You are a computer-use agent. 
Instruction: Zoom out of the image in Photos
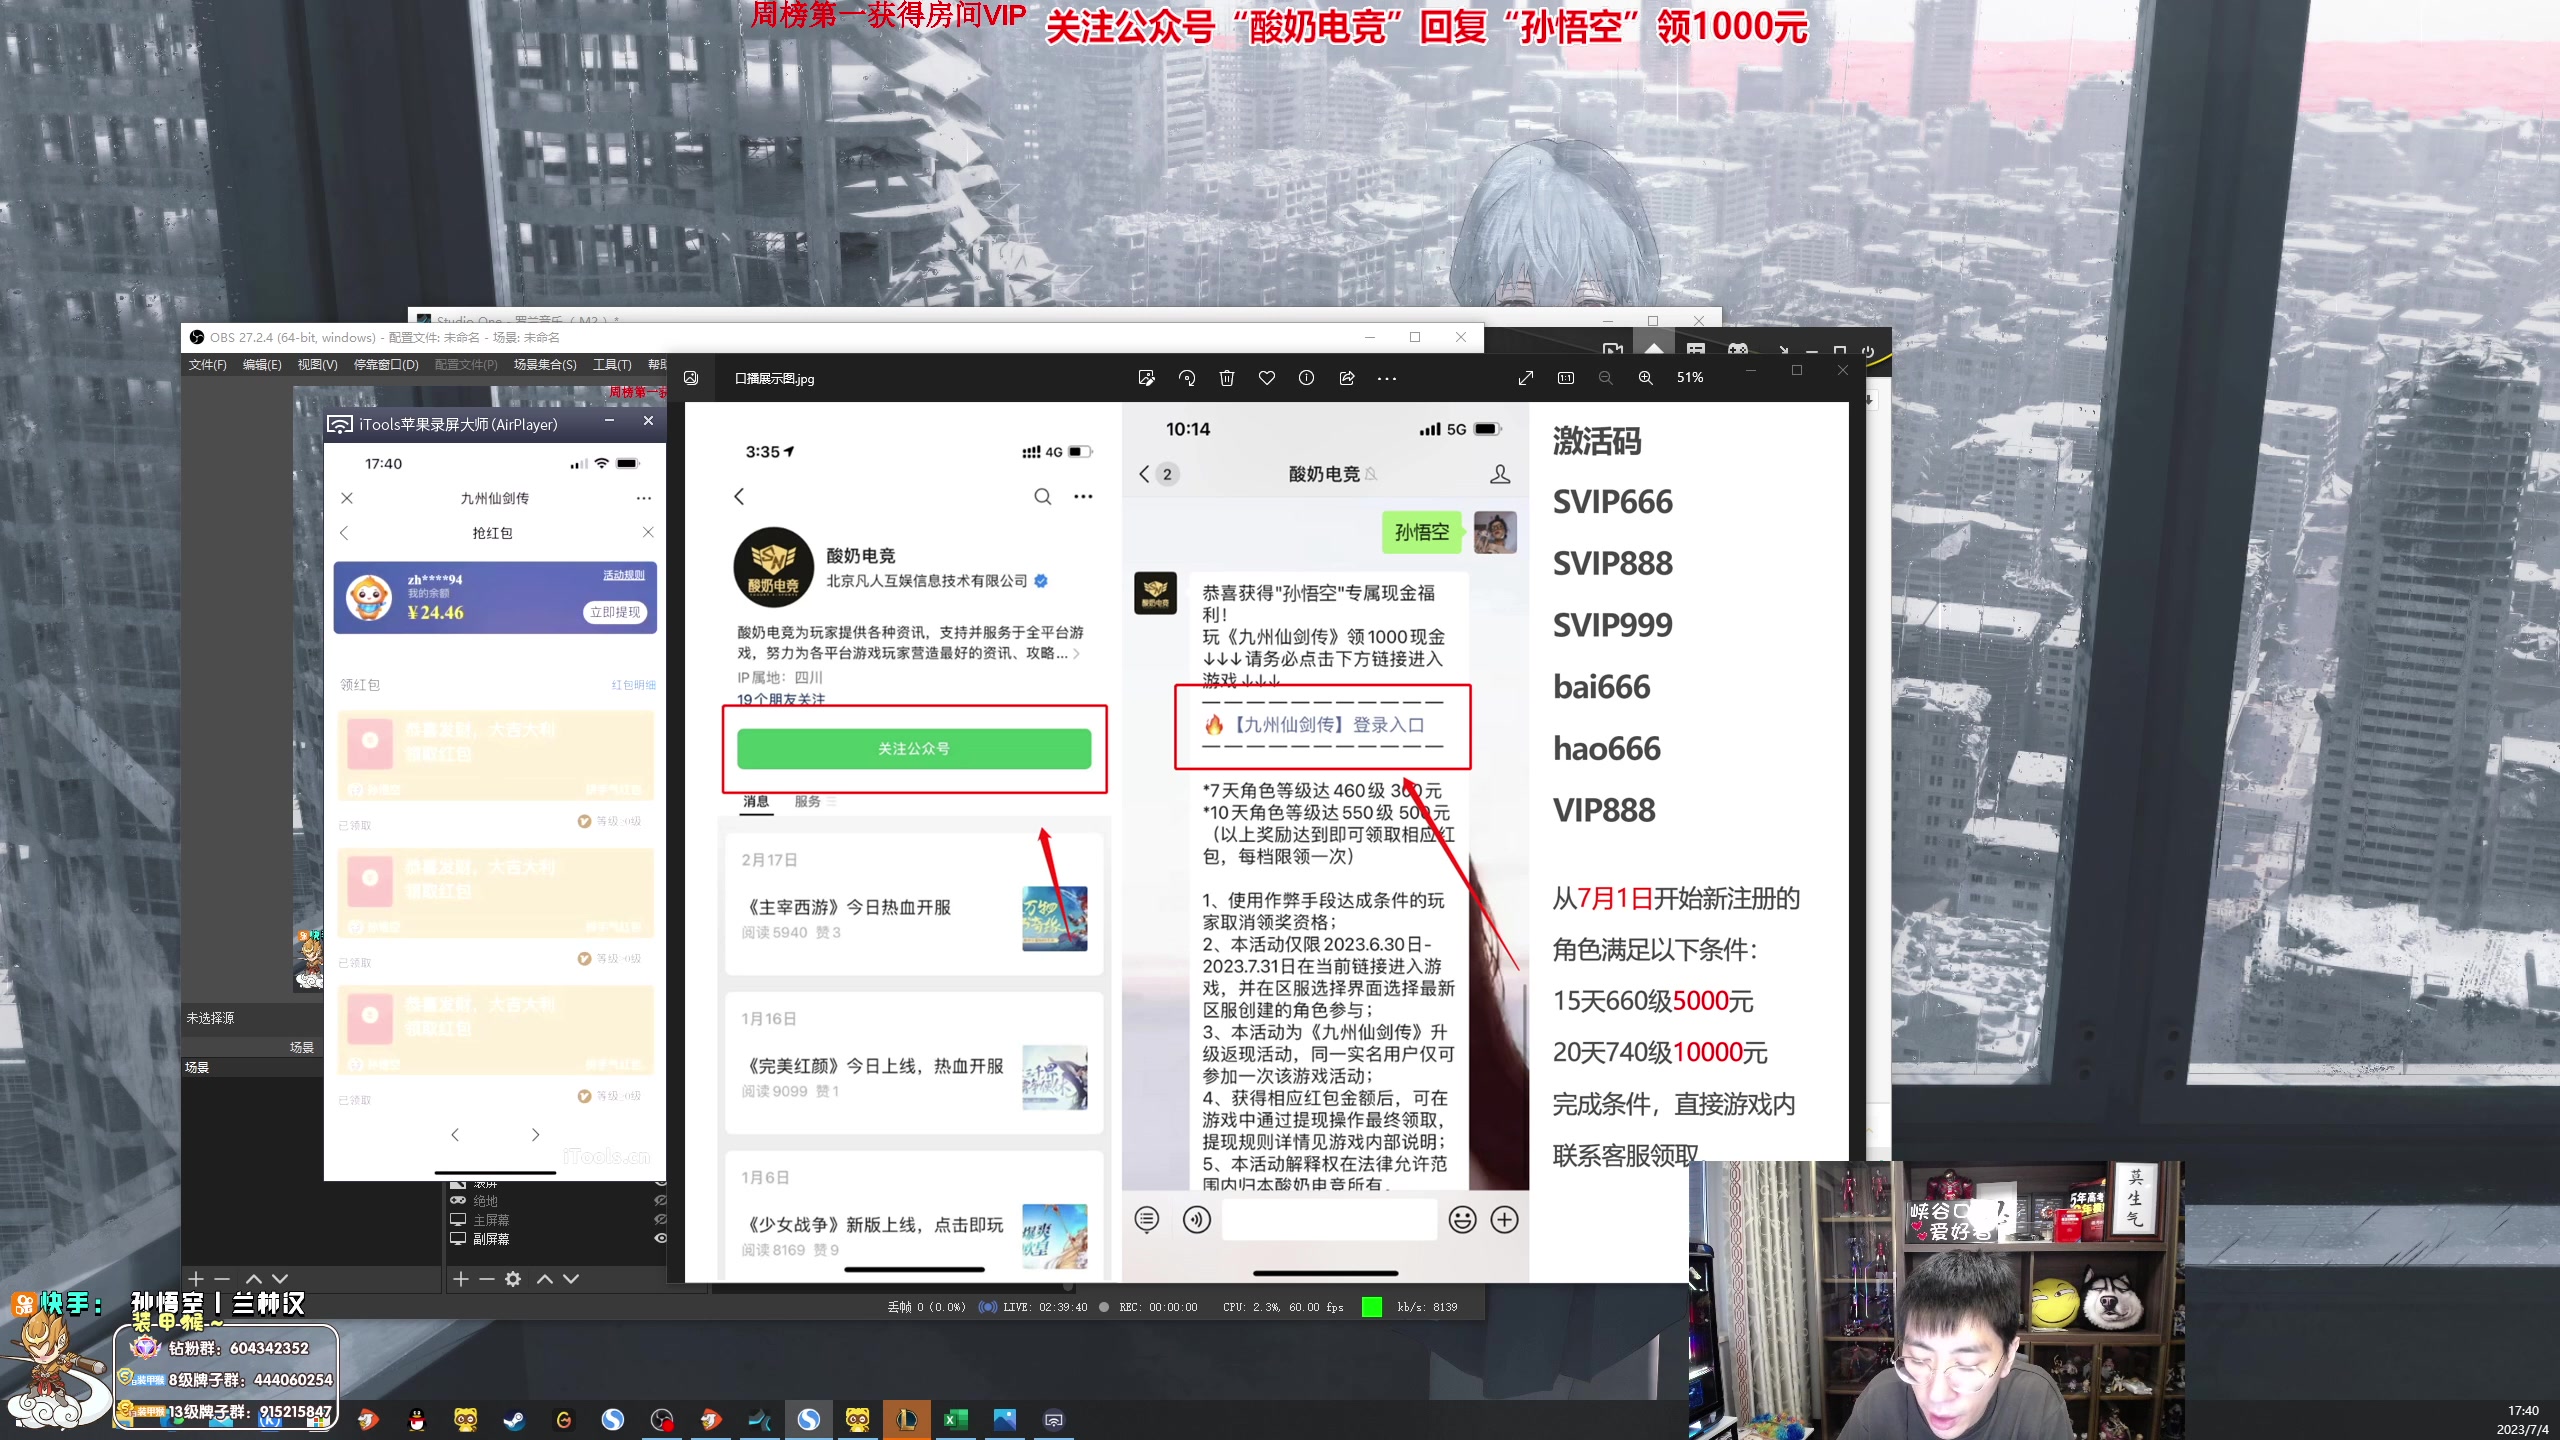tap(1605, 378)
